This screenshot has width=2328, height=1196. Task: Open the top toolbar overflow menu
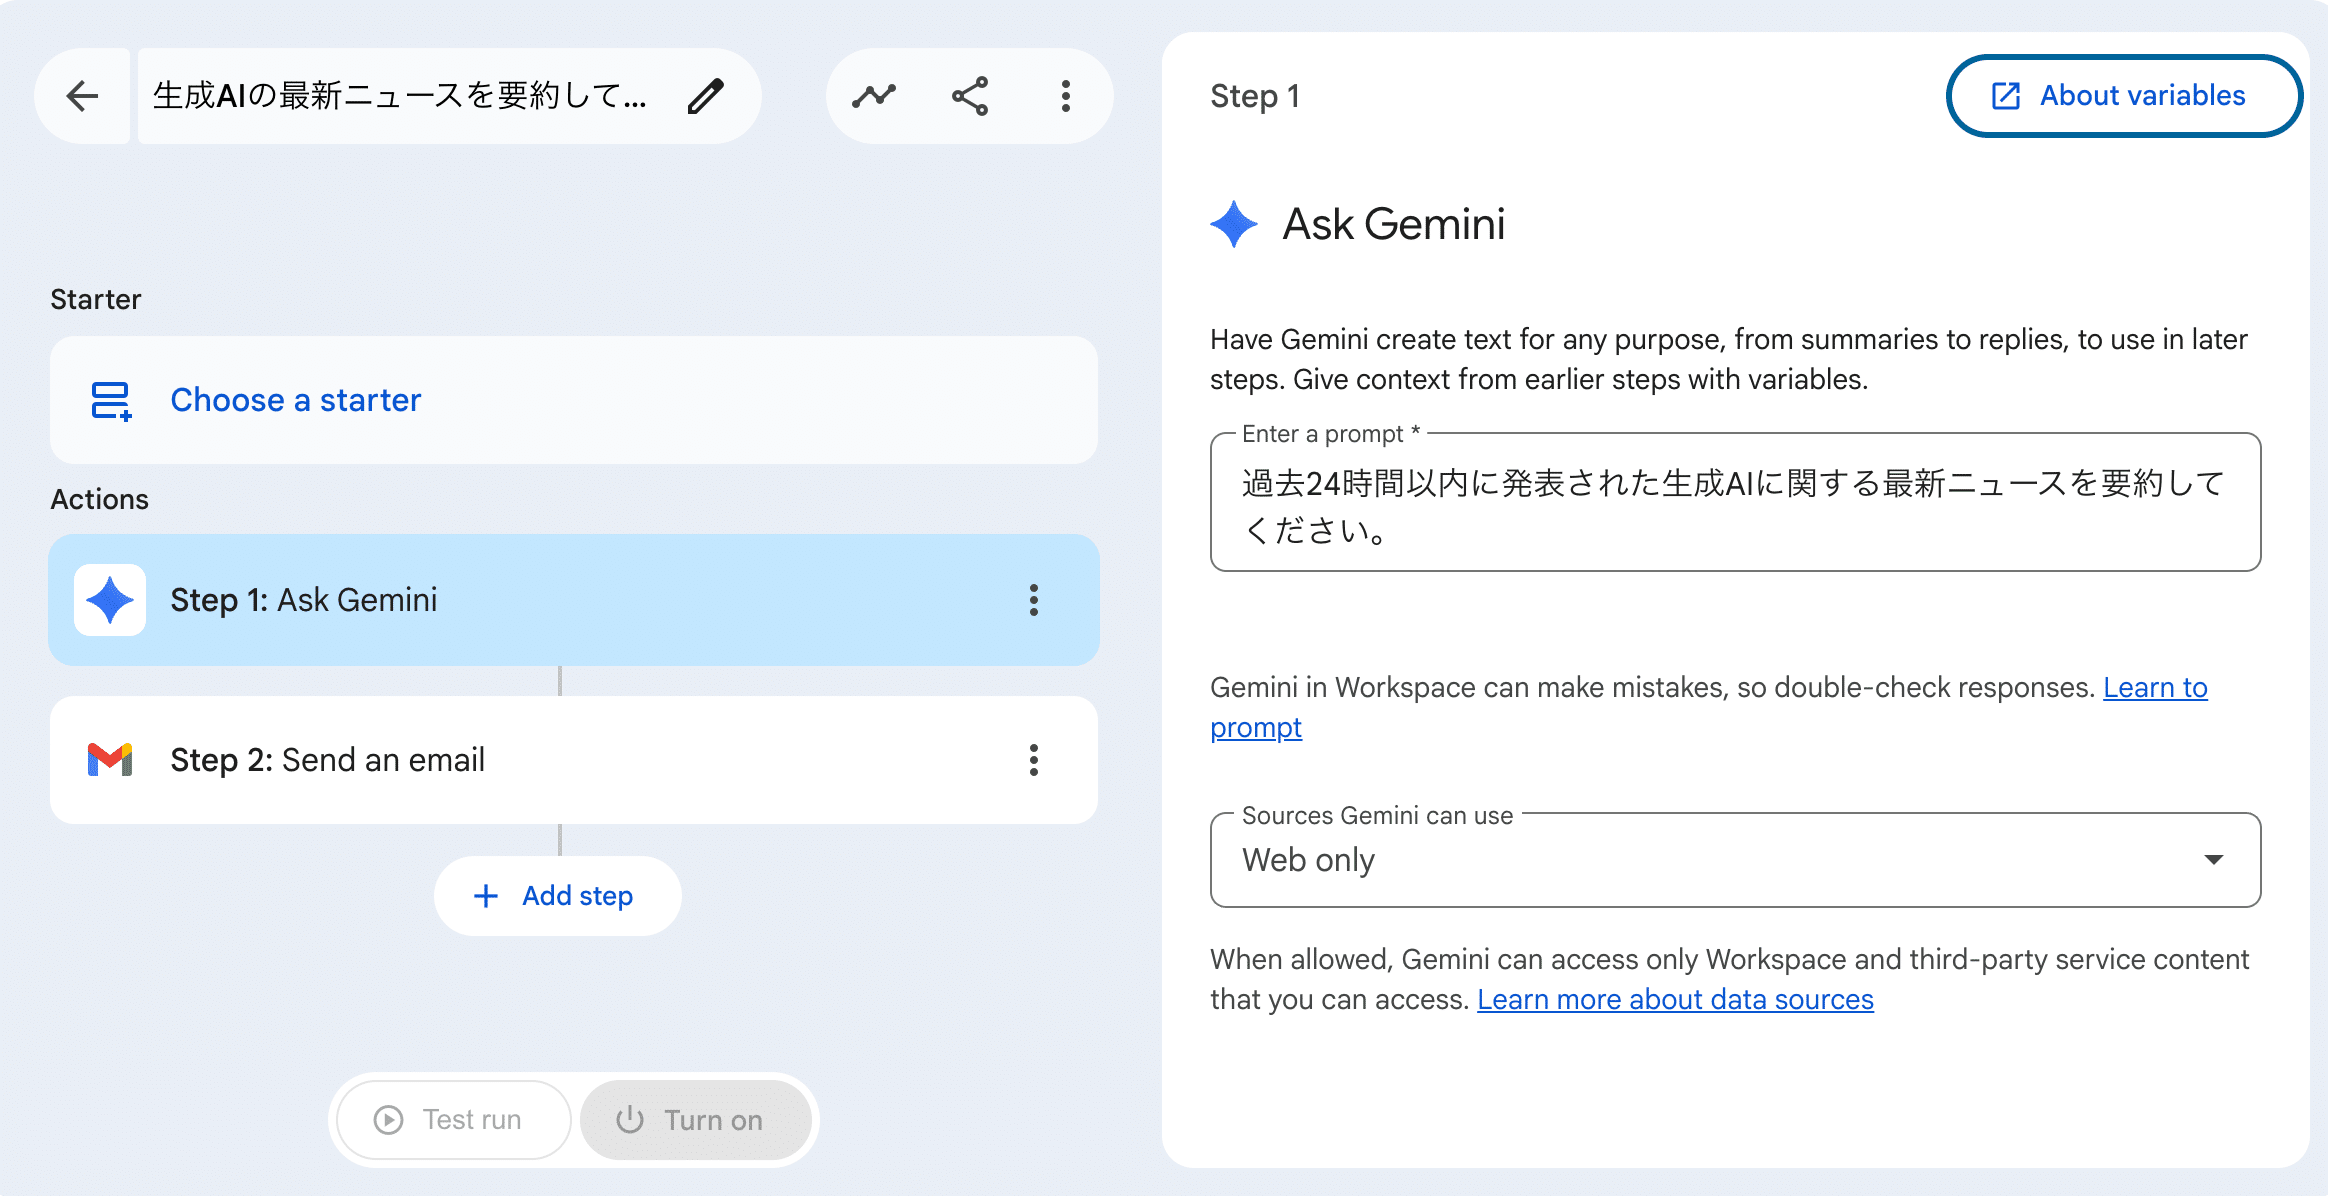point(1065,96)
